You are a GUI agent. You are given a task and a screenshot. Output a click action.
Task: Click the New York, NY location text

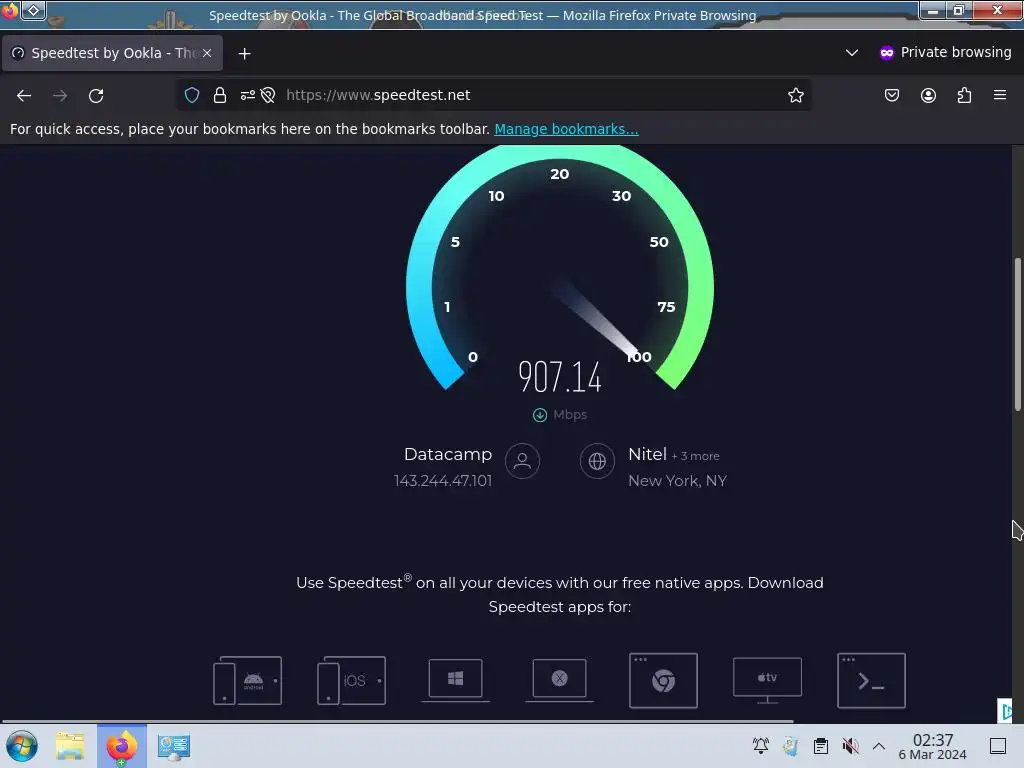point(677,481)
